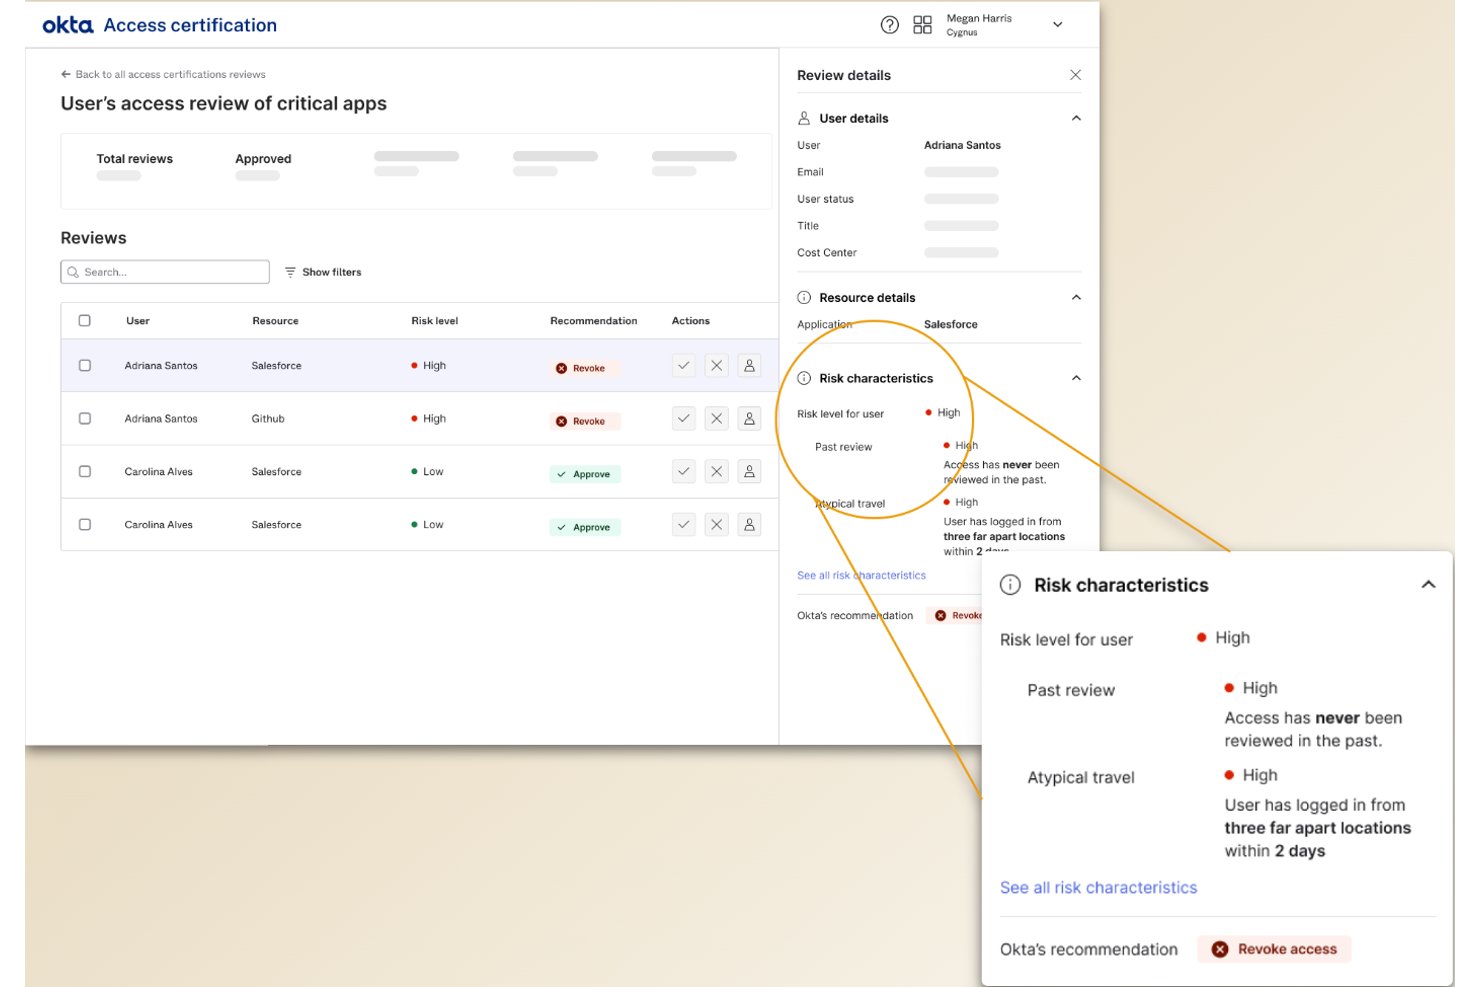Click revoke X icon in the Github row
The image size is (1480, 987).
[x=717, y=419]
